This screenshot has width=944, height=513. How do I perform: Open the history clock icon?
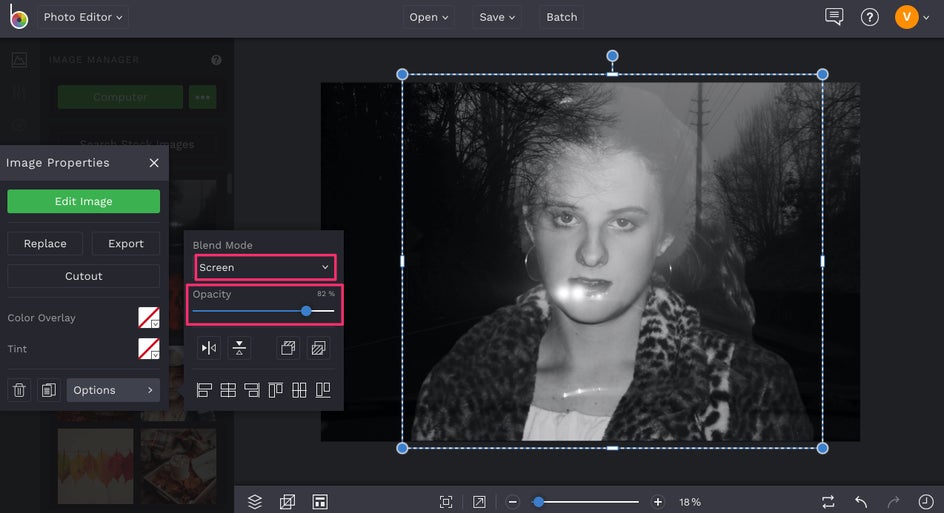pyautogui.click(x=926, y=501)
